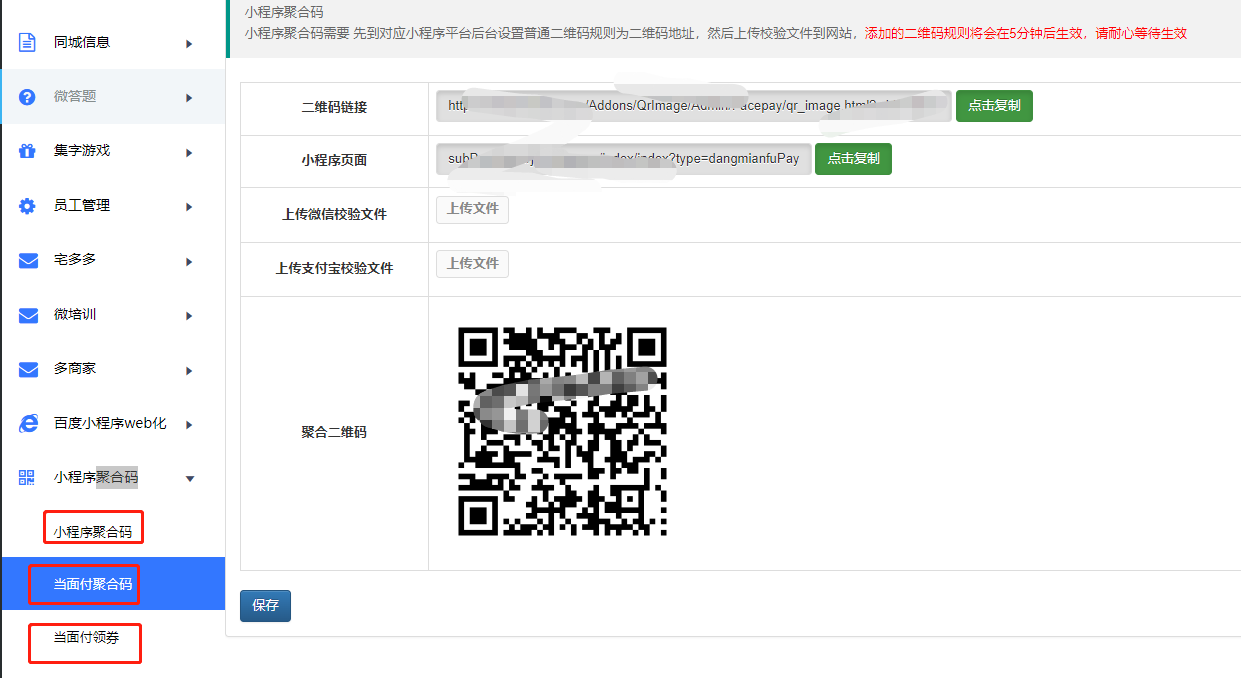The image size is (1241, 678).
Task: Expand the 宅多多 menu arrow
Action: point(189,261)
